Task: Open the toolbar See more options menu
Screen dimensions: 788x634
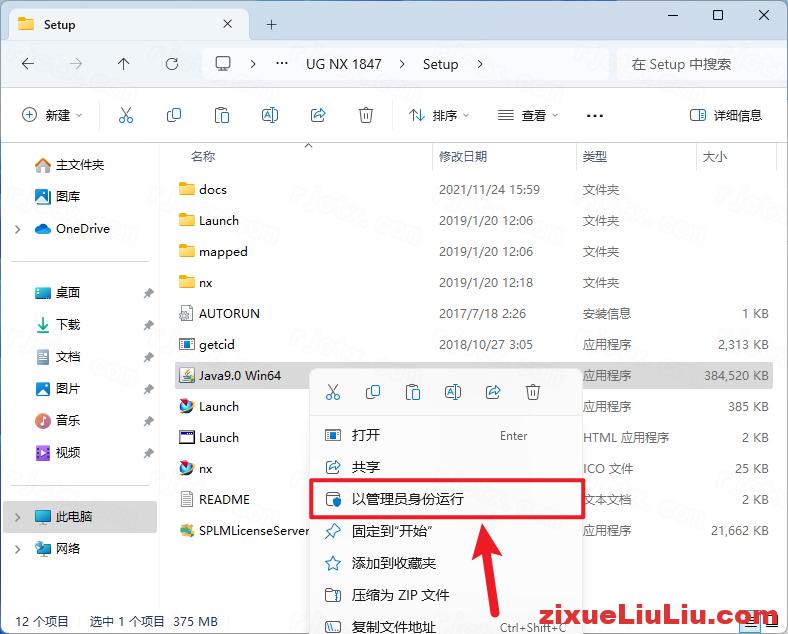Action: 595,116
